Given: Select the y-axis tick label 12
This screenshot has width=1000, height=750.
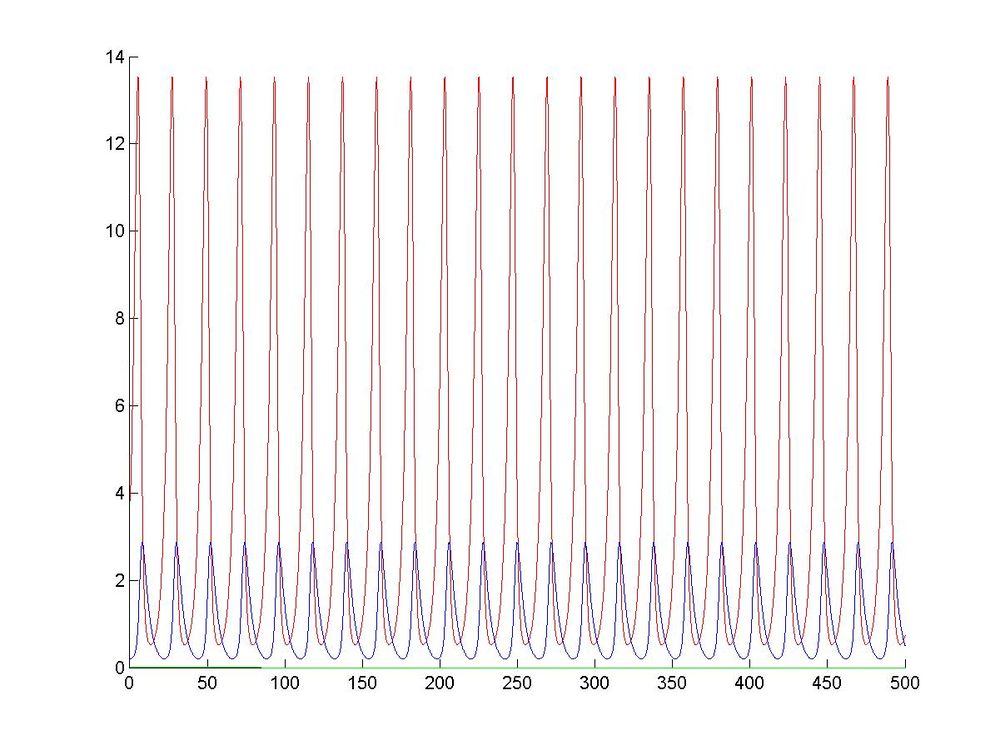Looking at the screenshot, I should 115,144.
